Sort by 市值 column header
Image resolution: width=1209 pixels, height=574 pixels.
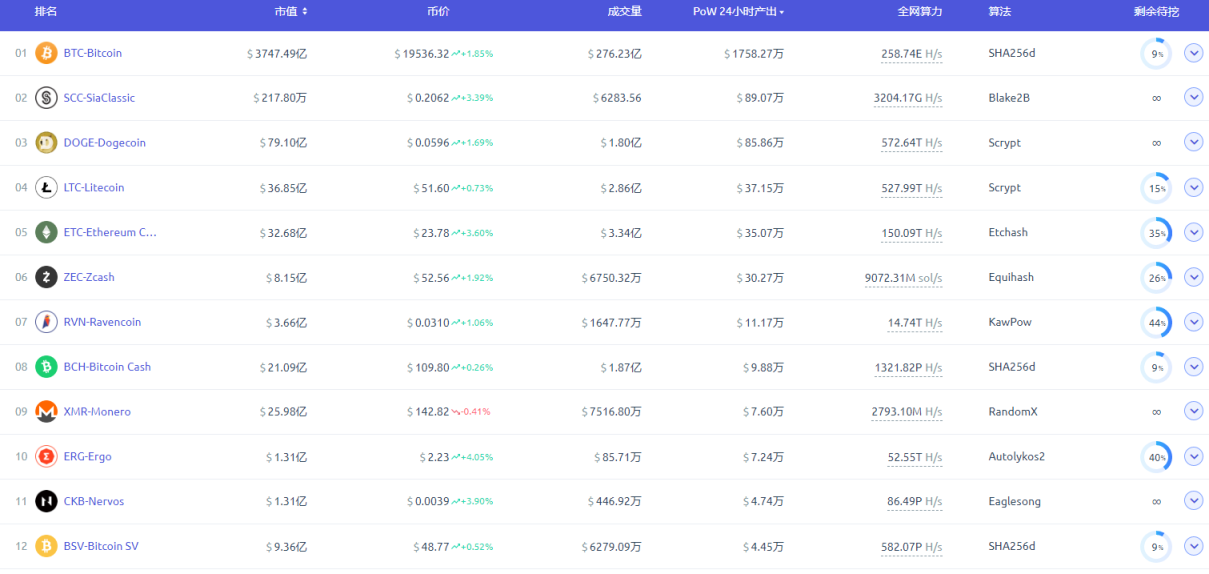291,12
